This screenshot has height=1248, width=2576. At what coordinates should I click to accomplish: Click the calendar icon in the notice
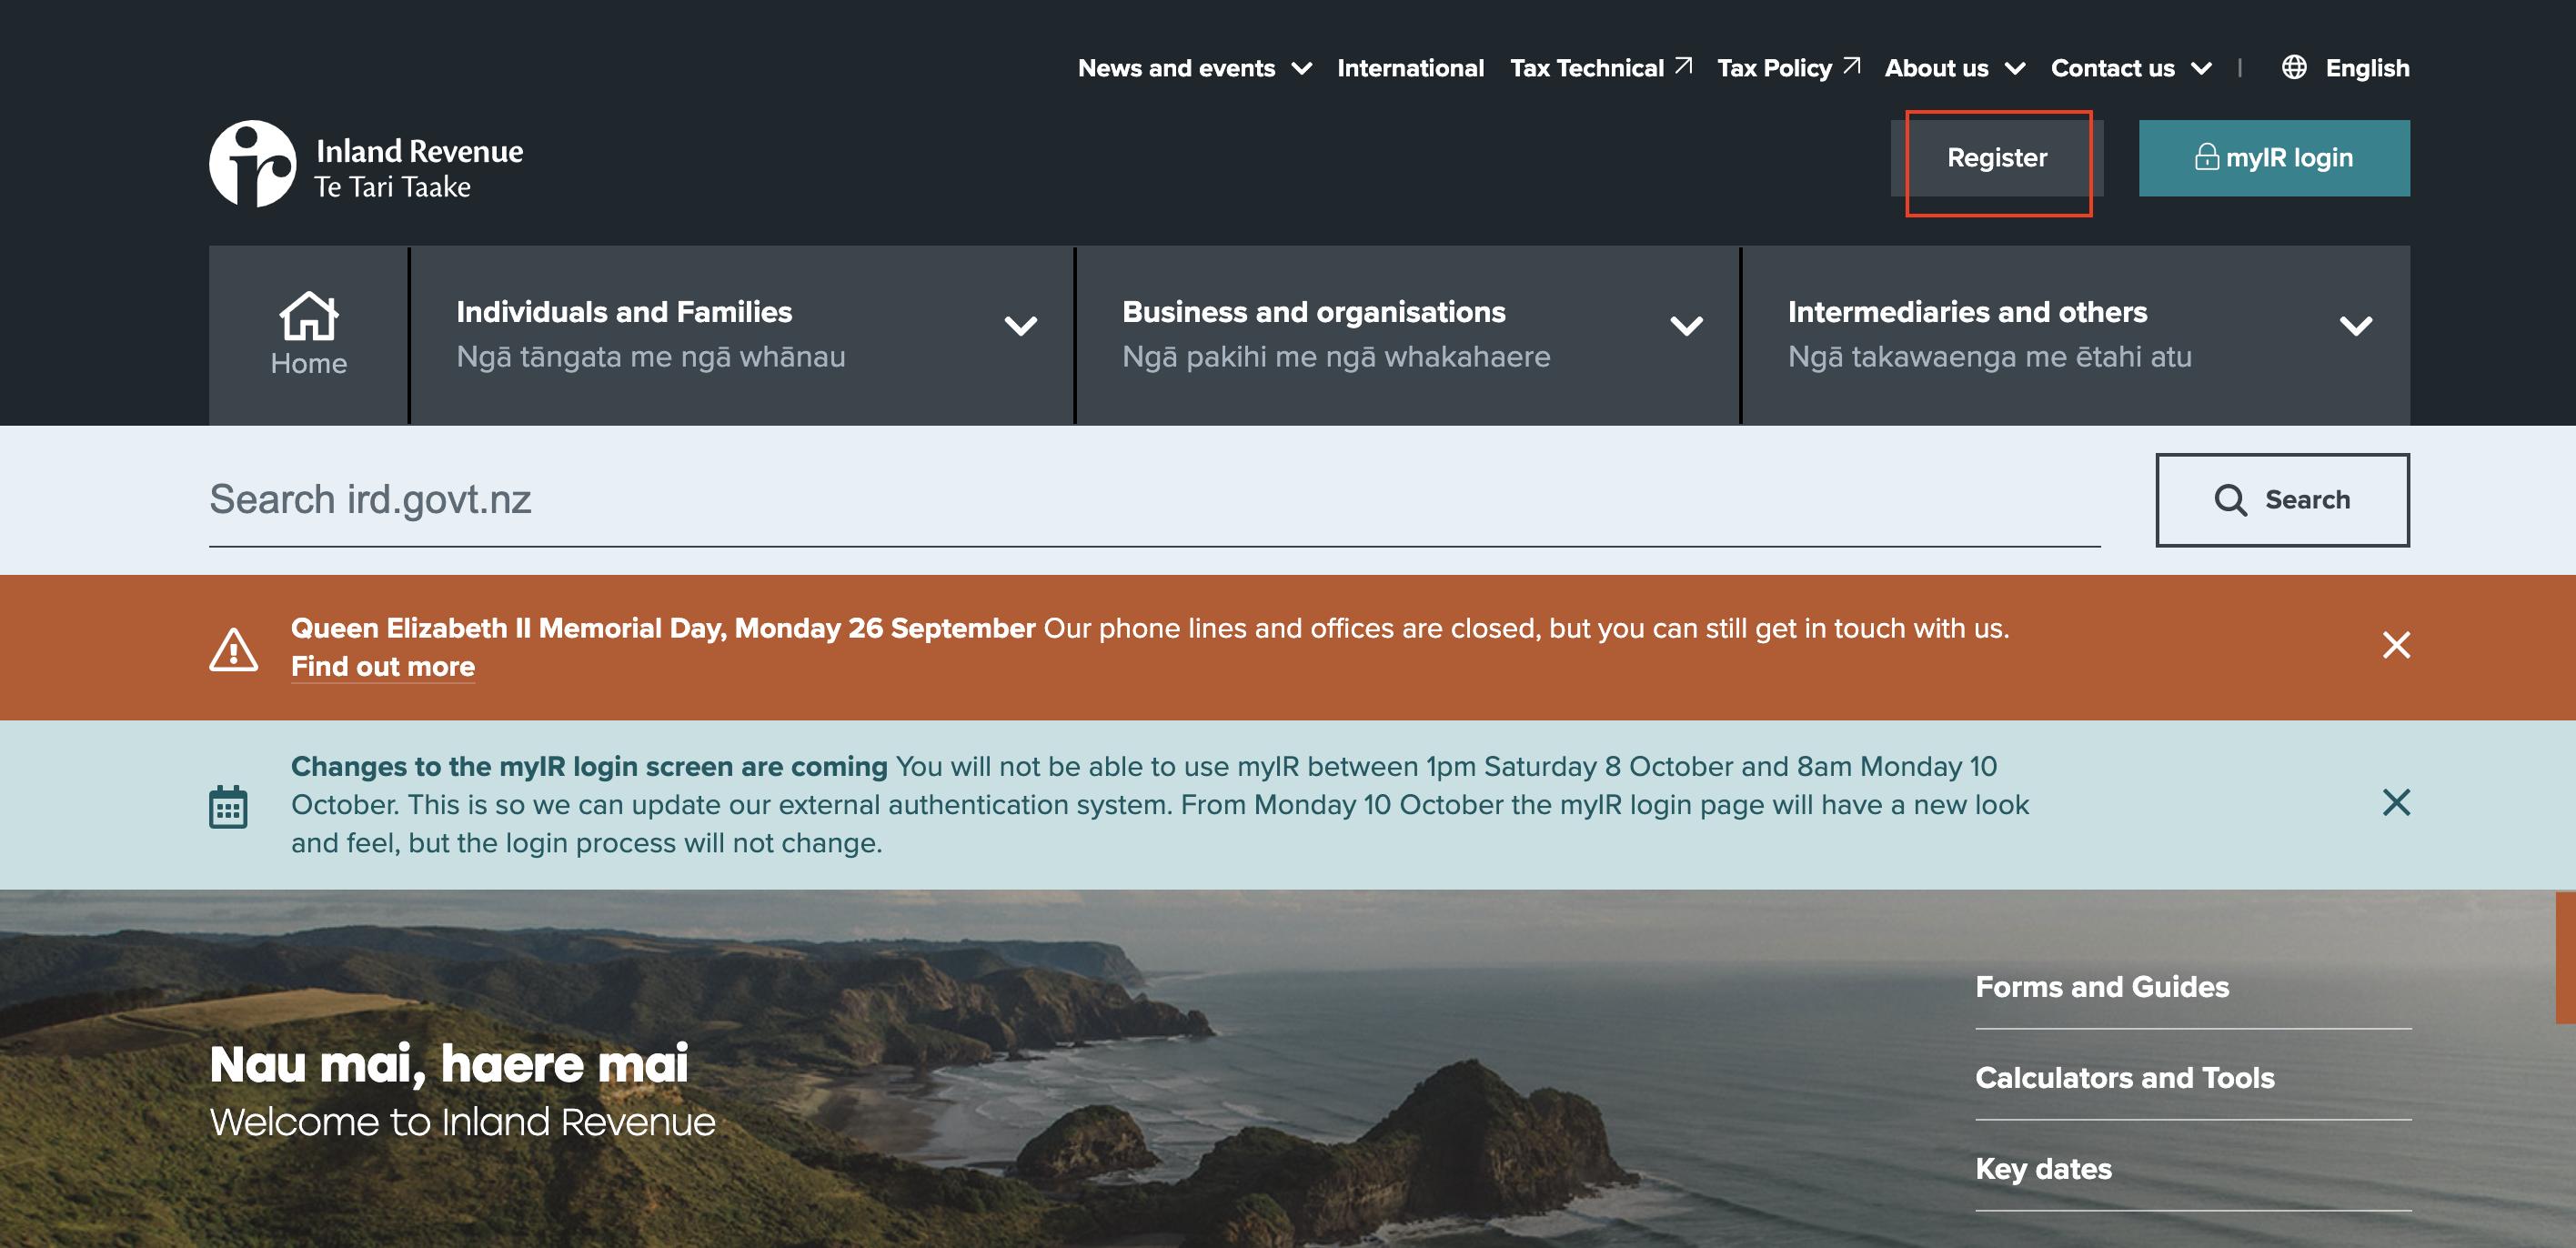coord(228,807)
